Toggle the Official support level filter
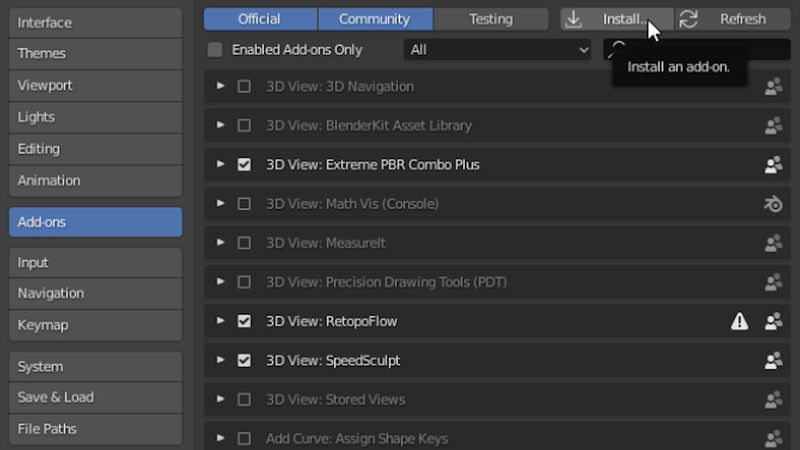Image resolution: width=800 pixels, height=450 pixels. 260,19
